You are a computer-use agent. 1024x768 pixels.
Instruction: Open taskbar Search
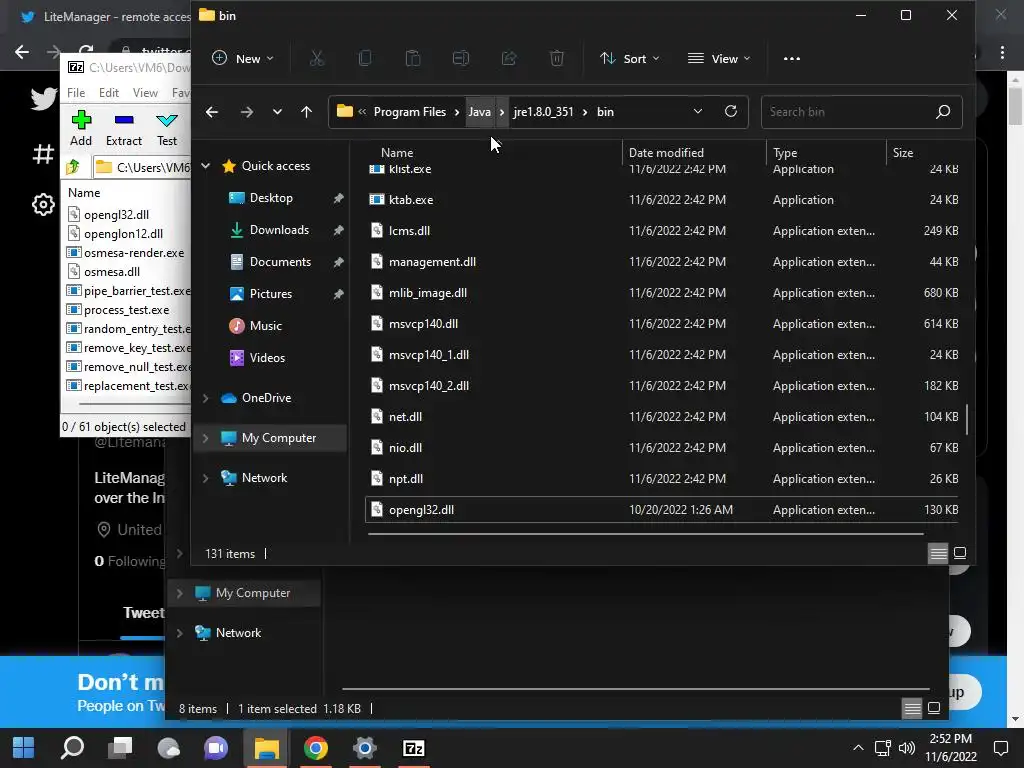tap(72, 748)
